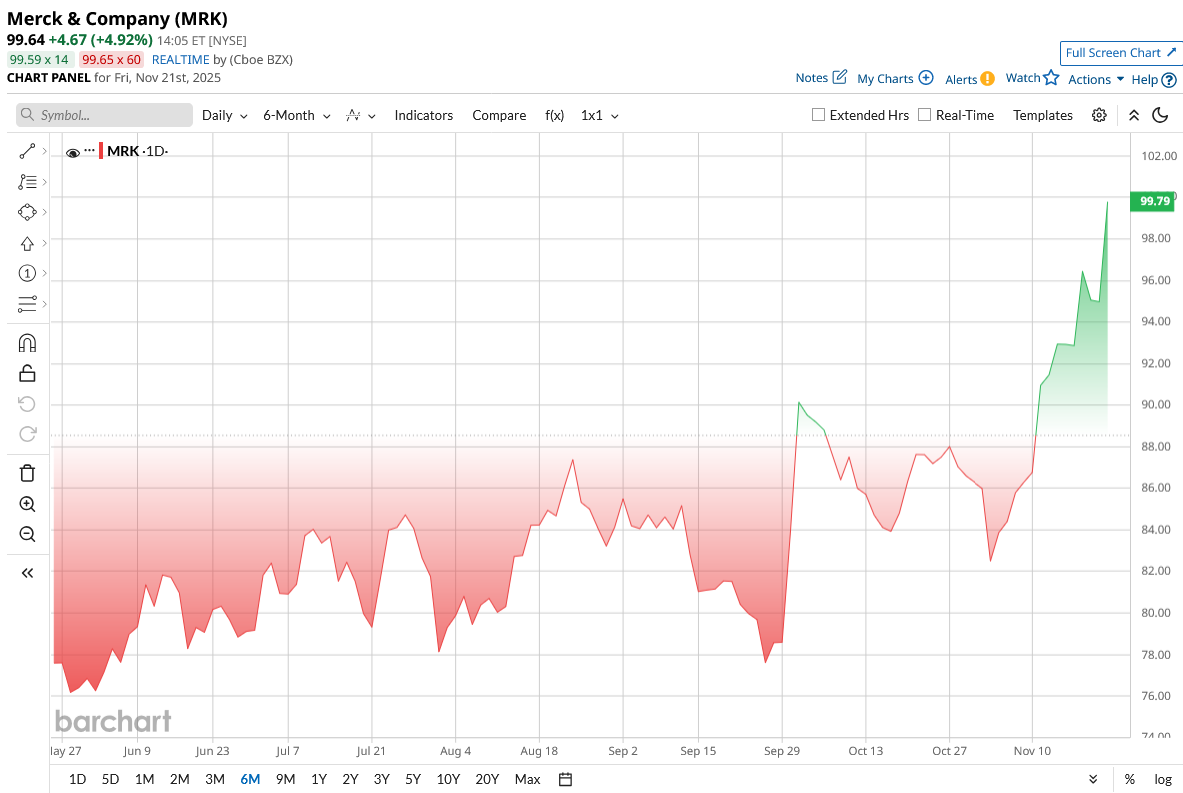Open the 6-Month period dropdown
1183x793 pixels.
(x=297, y=115)
